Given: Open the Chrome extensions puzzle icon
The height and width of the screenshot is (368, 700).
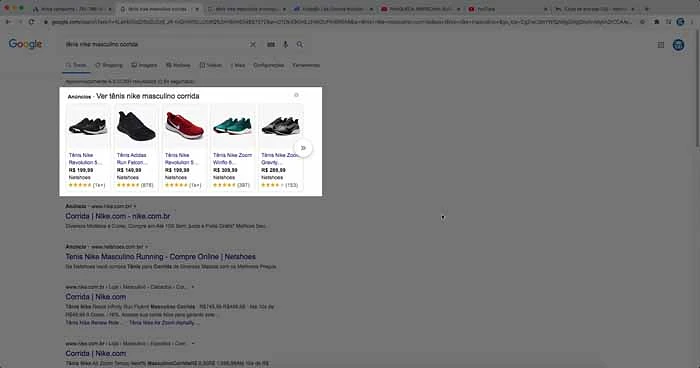Looking at the screenshot, I should (x=657, y=21).
